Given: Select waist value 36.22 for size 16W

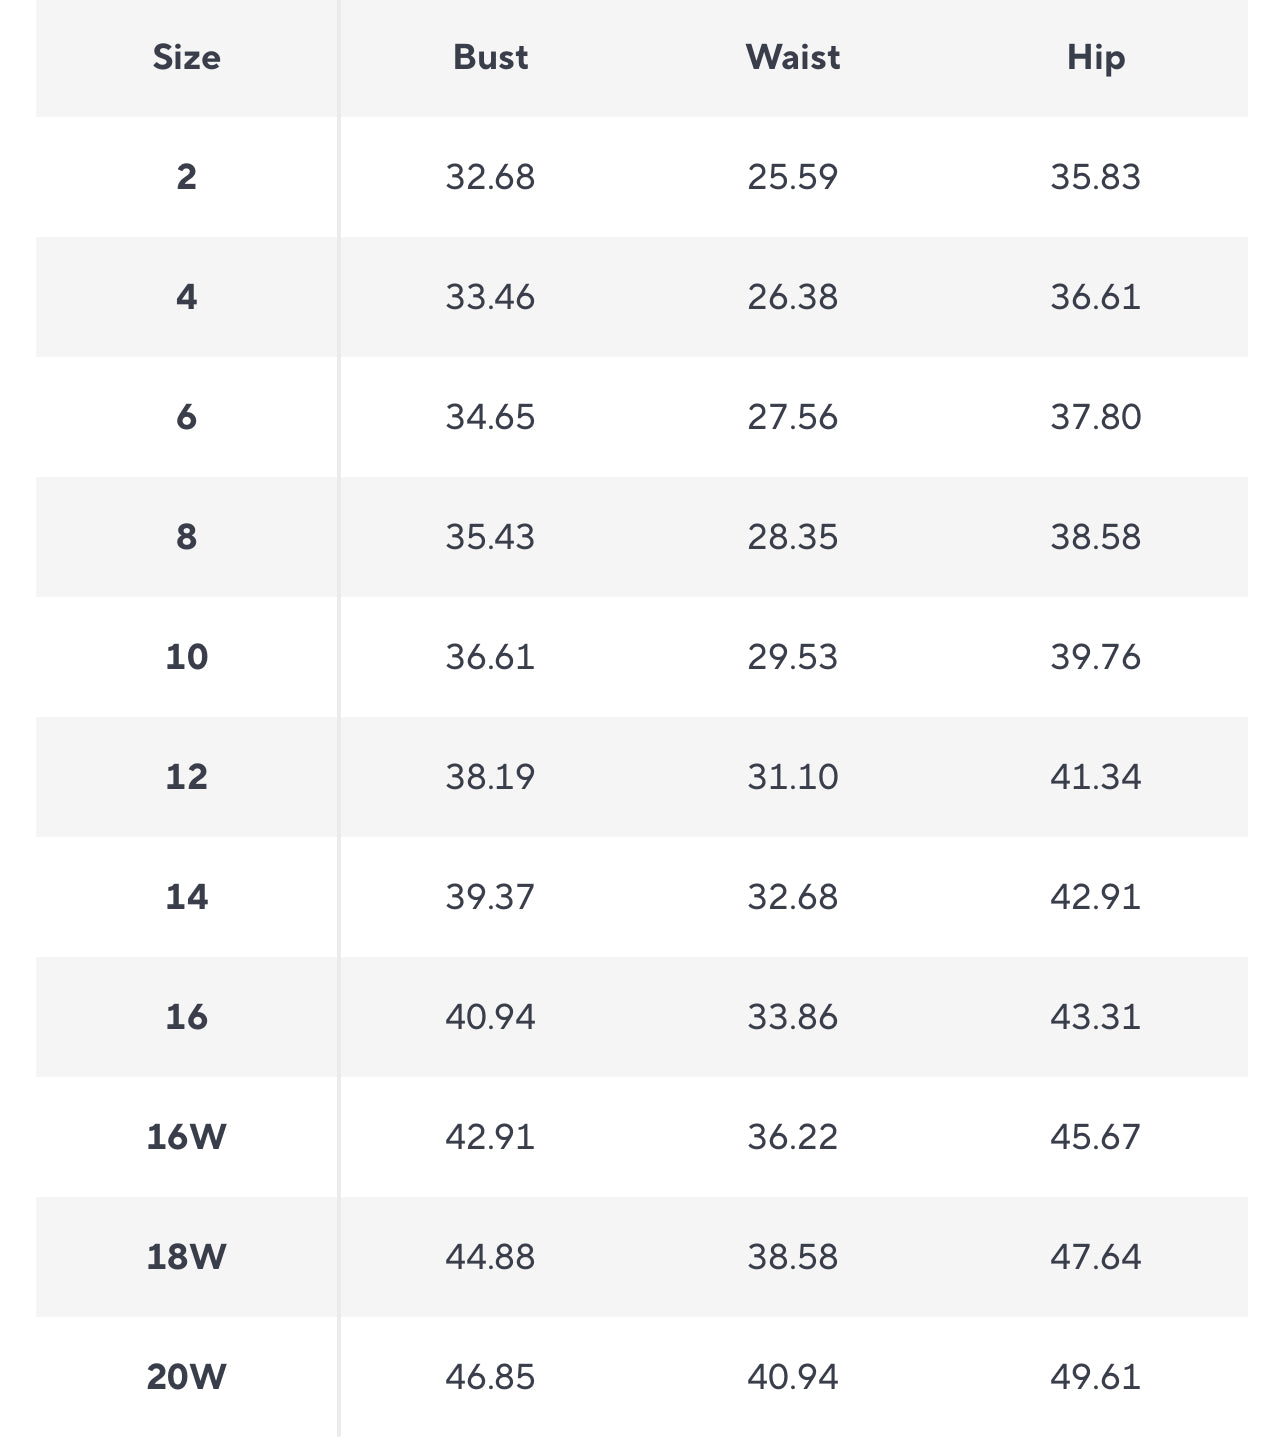Looking at the screenshot, I should click(793, 1137).
